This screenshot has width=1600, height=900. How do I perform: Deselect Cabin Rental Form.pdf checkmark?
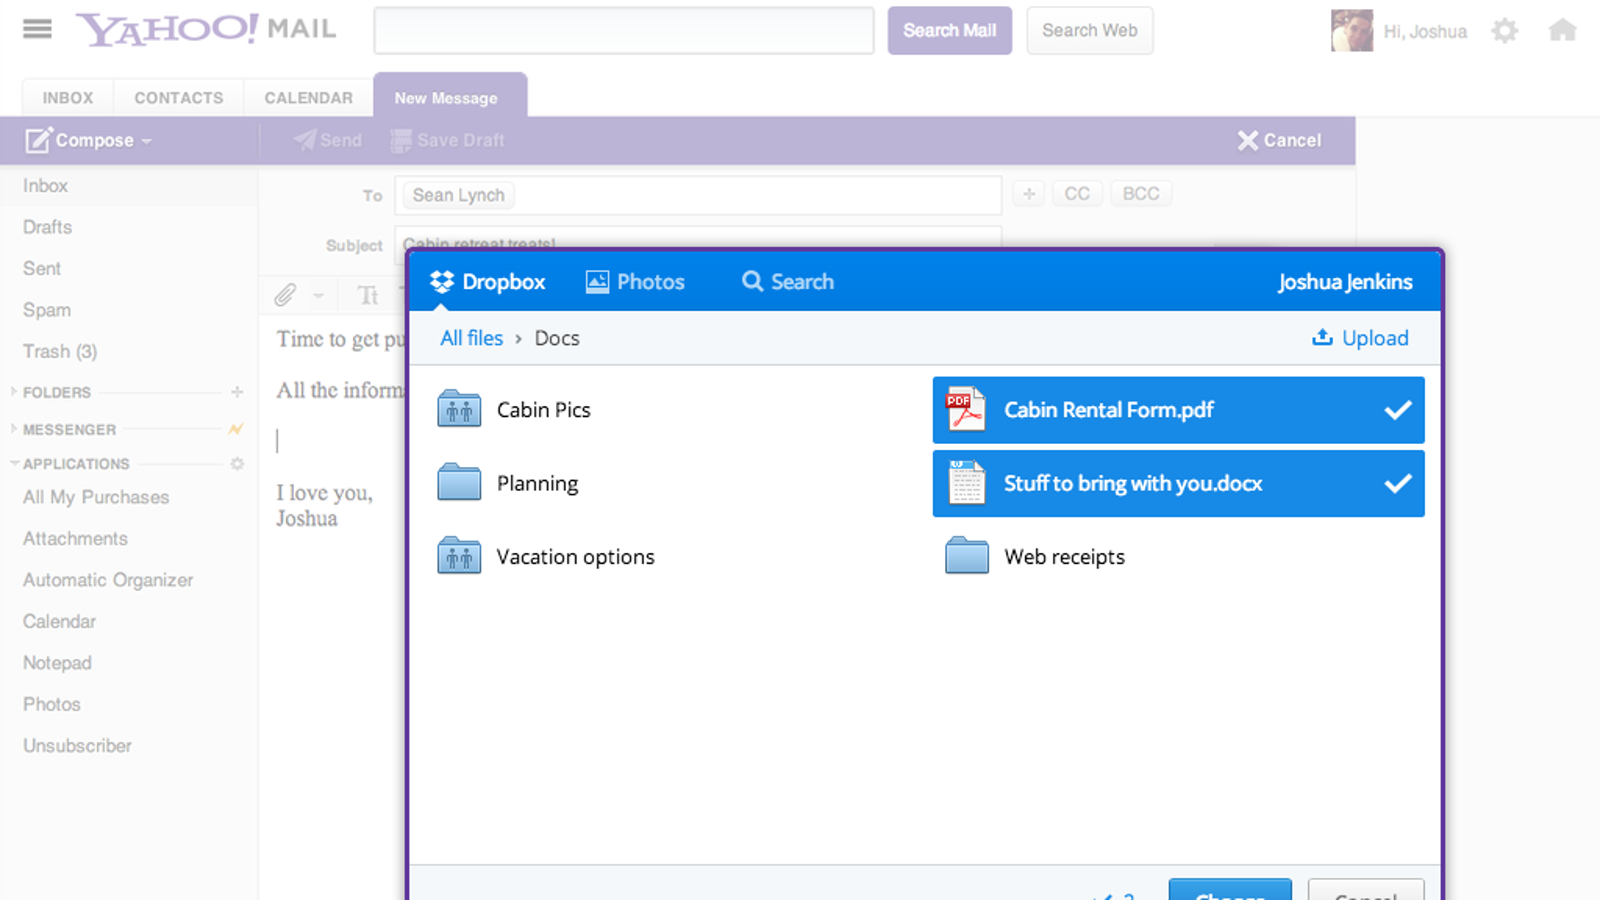[1398, 410]
